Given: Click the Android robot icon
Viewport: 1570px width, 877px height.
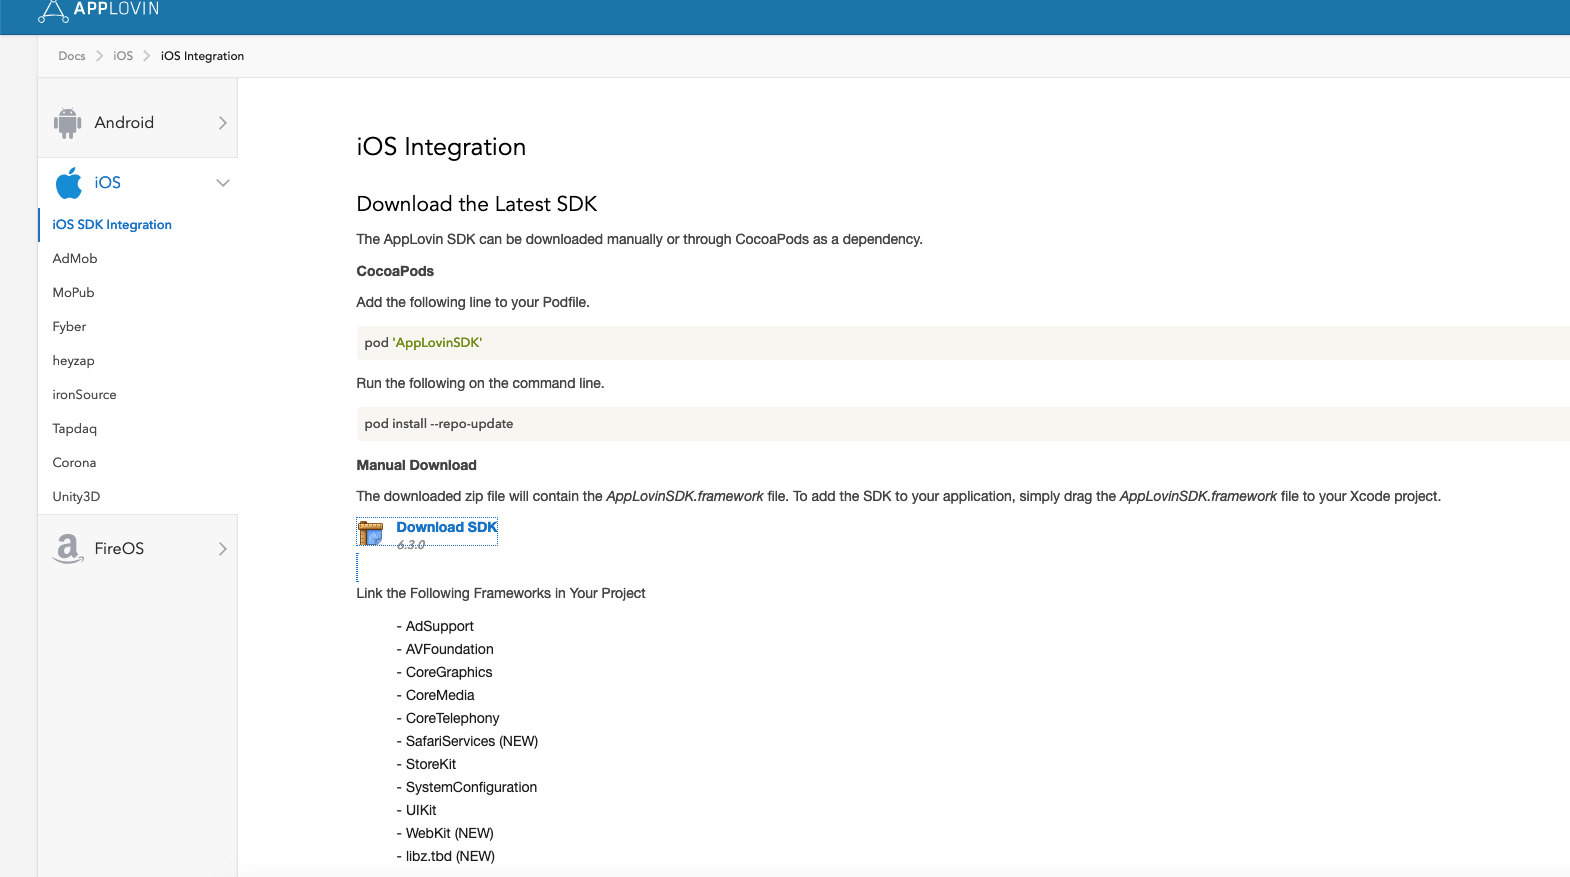Looking at the screenshot, I should pyautogui.click(x=67, y=123).
